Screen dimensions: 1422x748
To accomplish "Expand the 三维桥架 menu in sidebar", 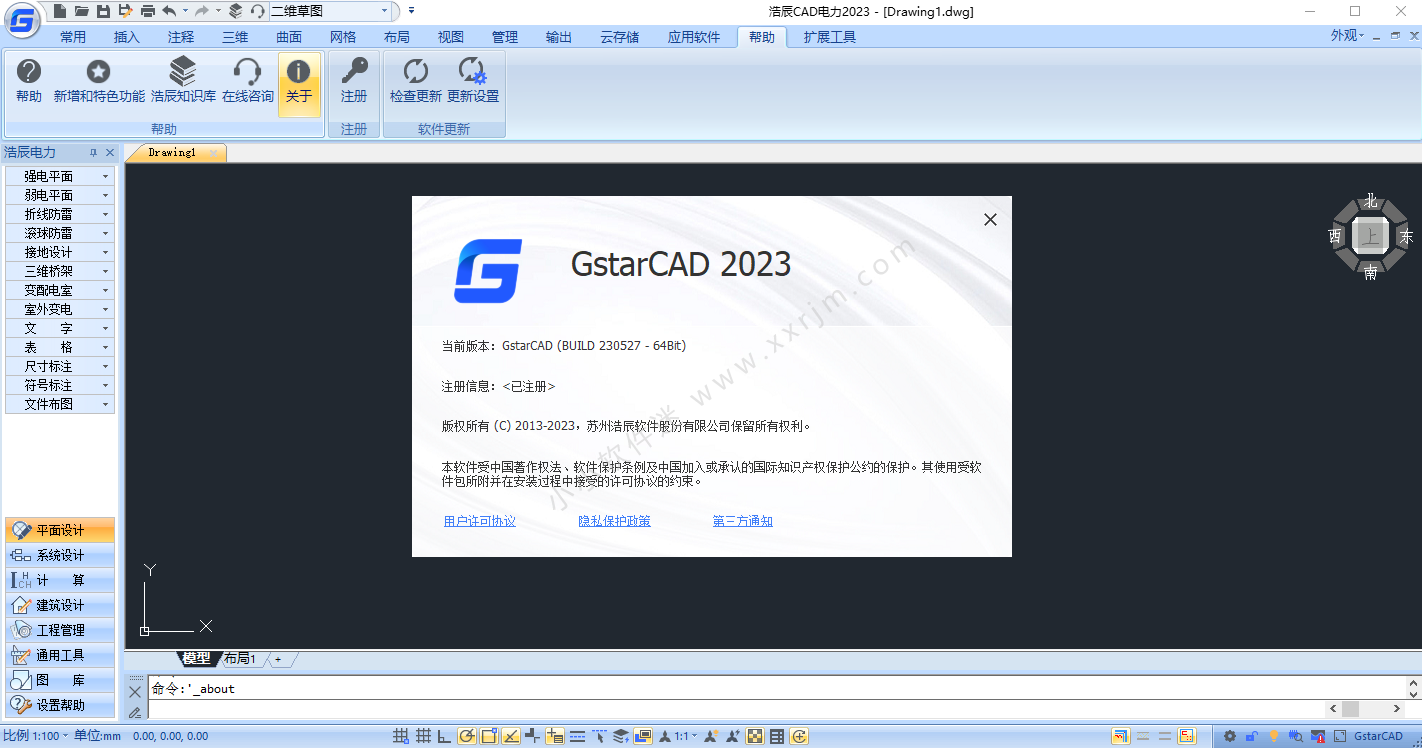I will point(60,271).
